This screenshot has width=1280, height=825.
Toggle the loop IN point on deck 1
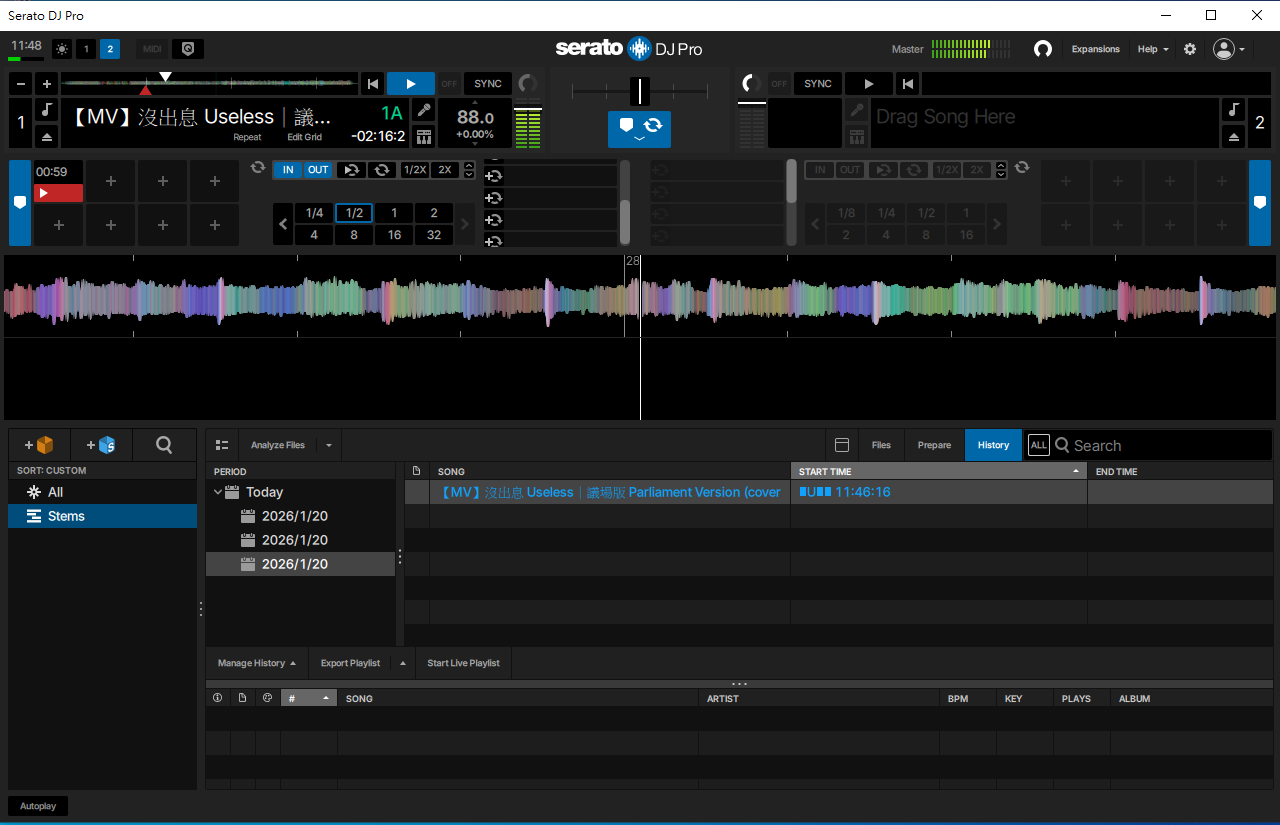point(288,170)
